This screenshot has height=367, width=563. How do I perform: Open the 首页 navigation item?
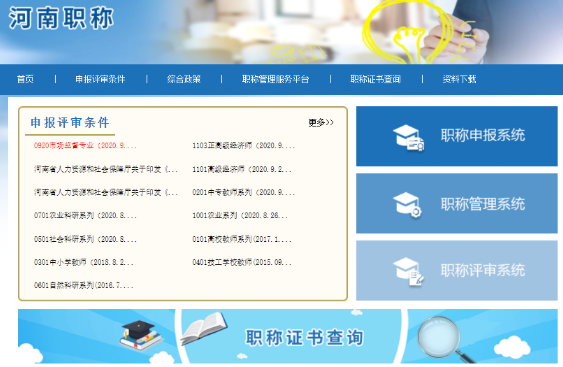[x=25, y=79]
